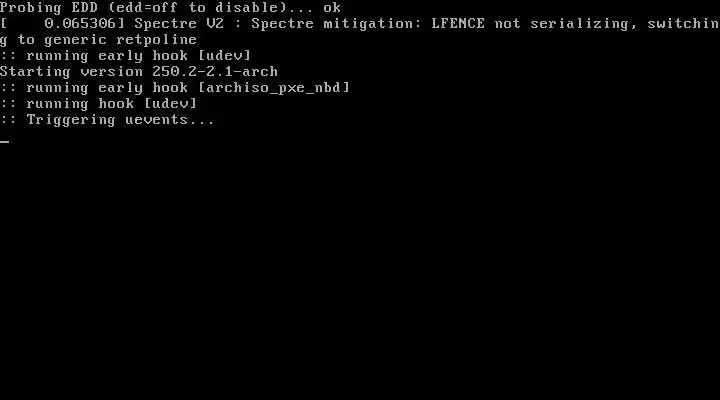This screenshot has height=400, width=720.
Task: Click '[udev]' in the 'running hook' line
Action: click(x=170, y=104)
